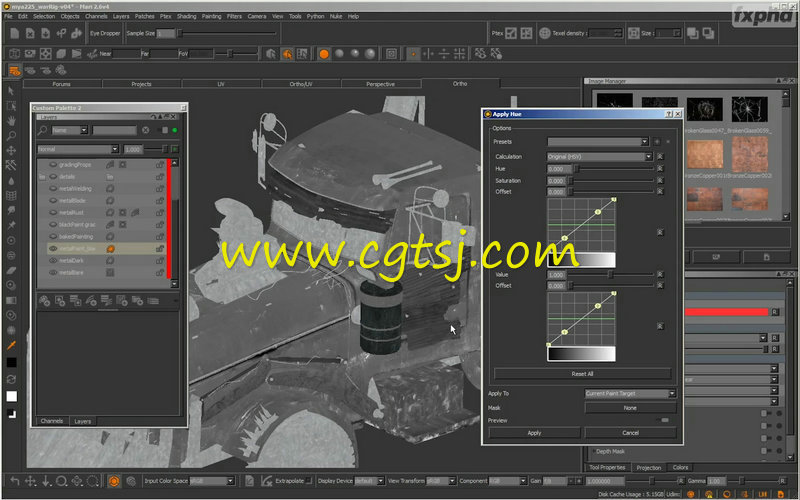Open the layer blend mode dropdown
800x500 pixels.
pos(78,149)
